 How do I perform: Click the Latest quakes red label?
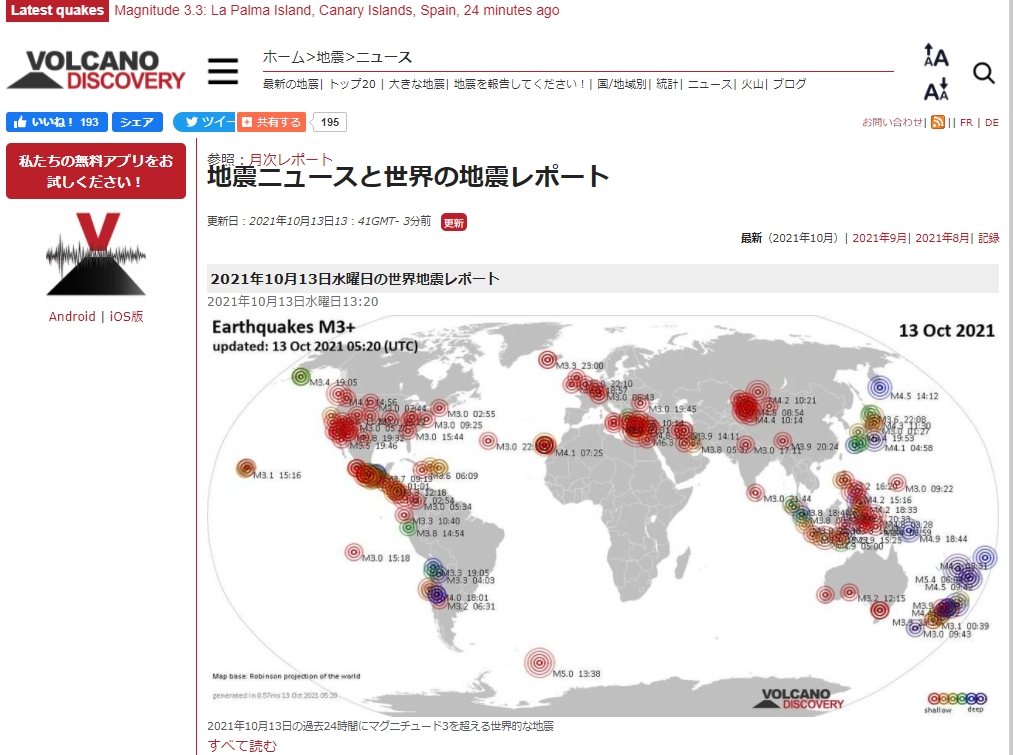57,10
